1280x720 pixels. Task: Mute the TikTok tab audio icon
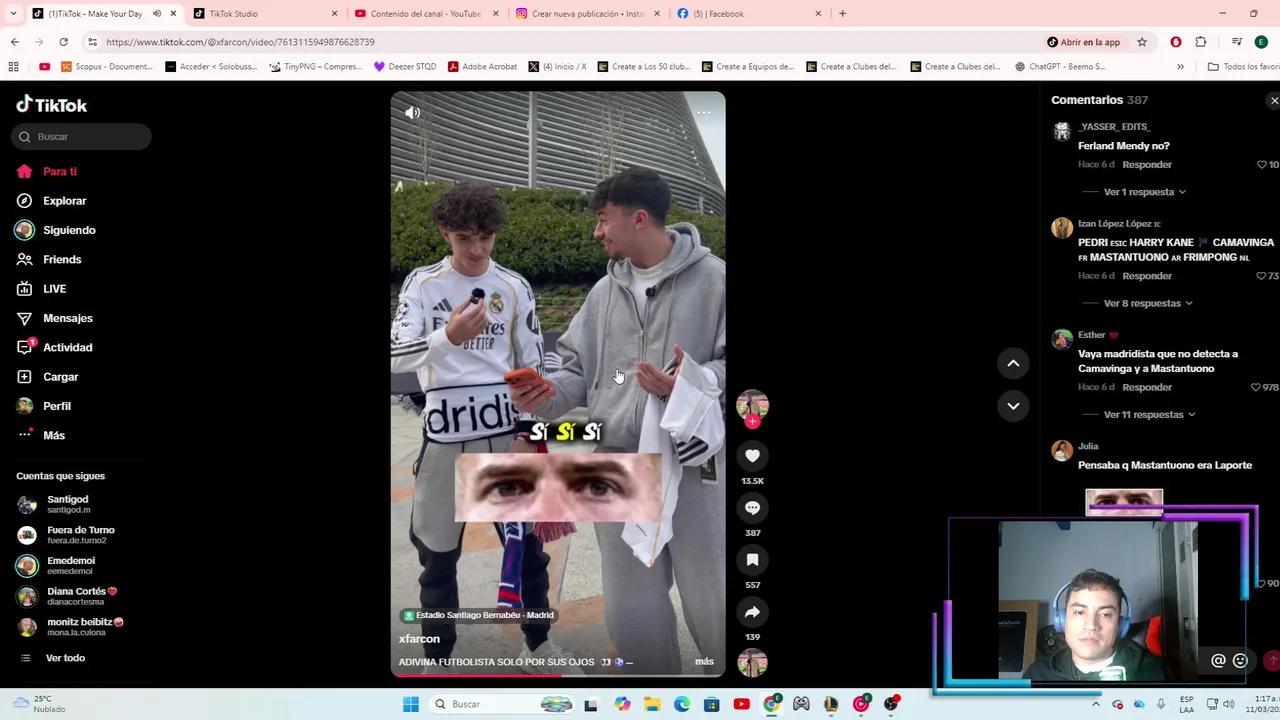point(157,14)
